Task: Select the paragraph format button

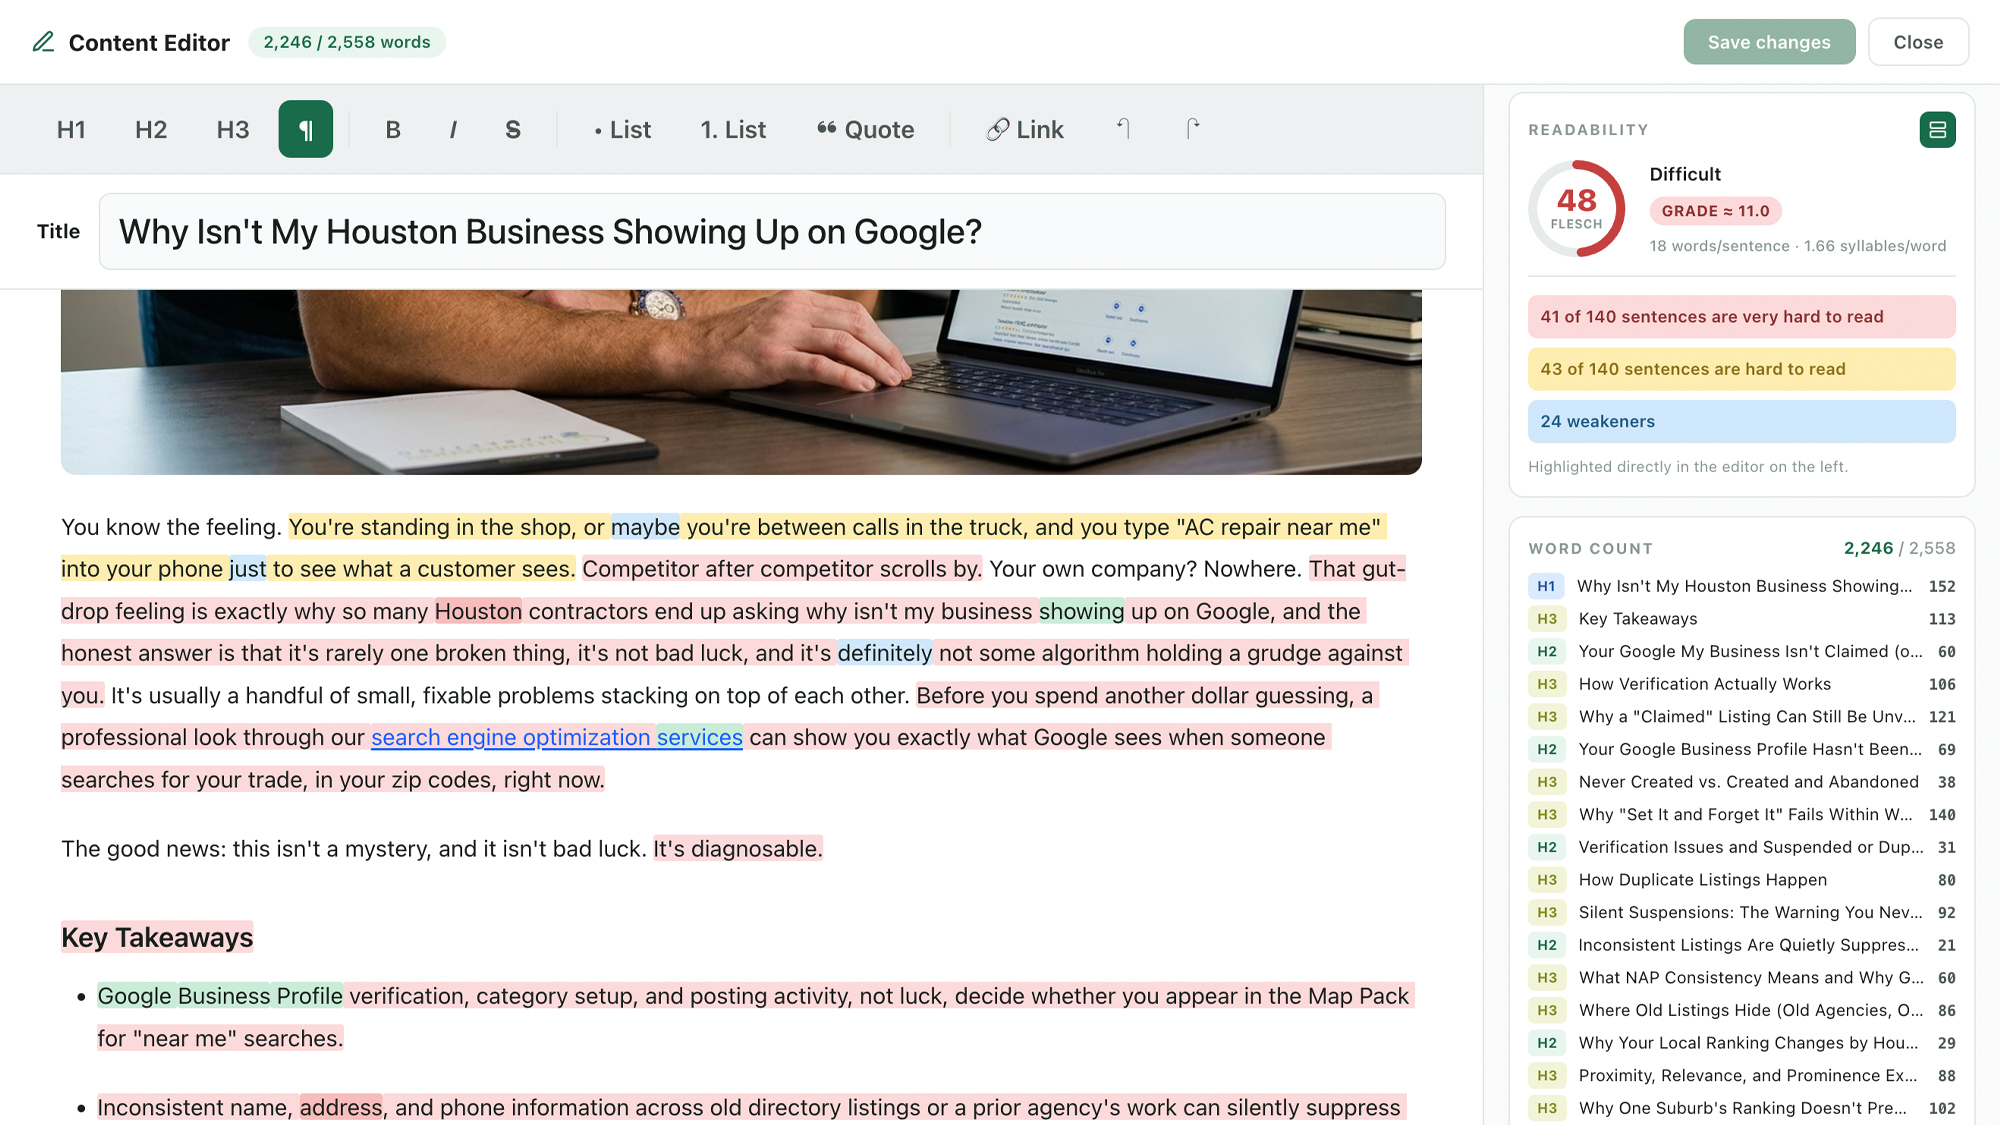Action: [306, 130]
